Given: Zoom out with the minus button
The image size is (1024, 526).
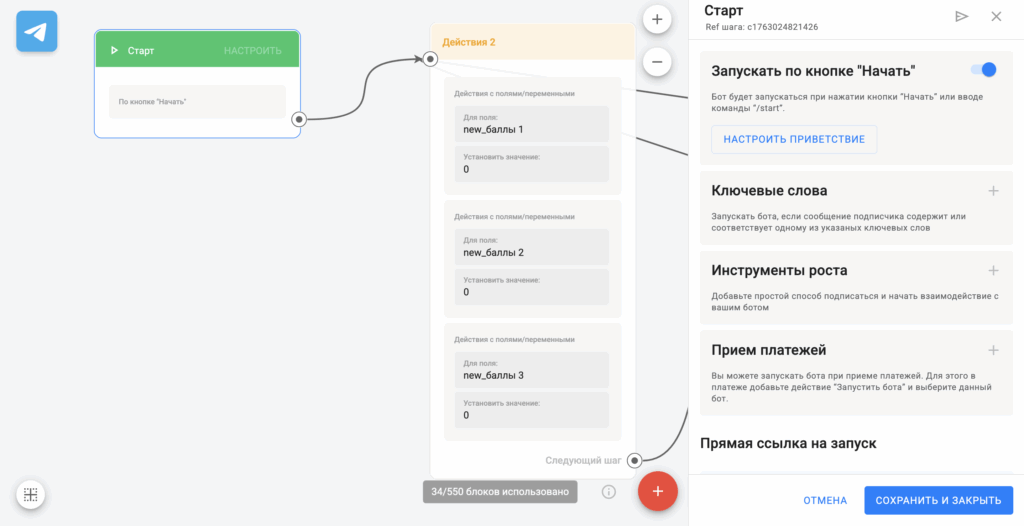Looking at the screenshot, I should pyautogui.click(x=657, y=62).
